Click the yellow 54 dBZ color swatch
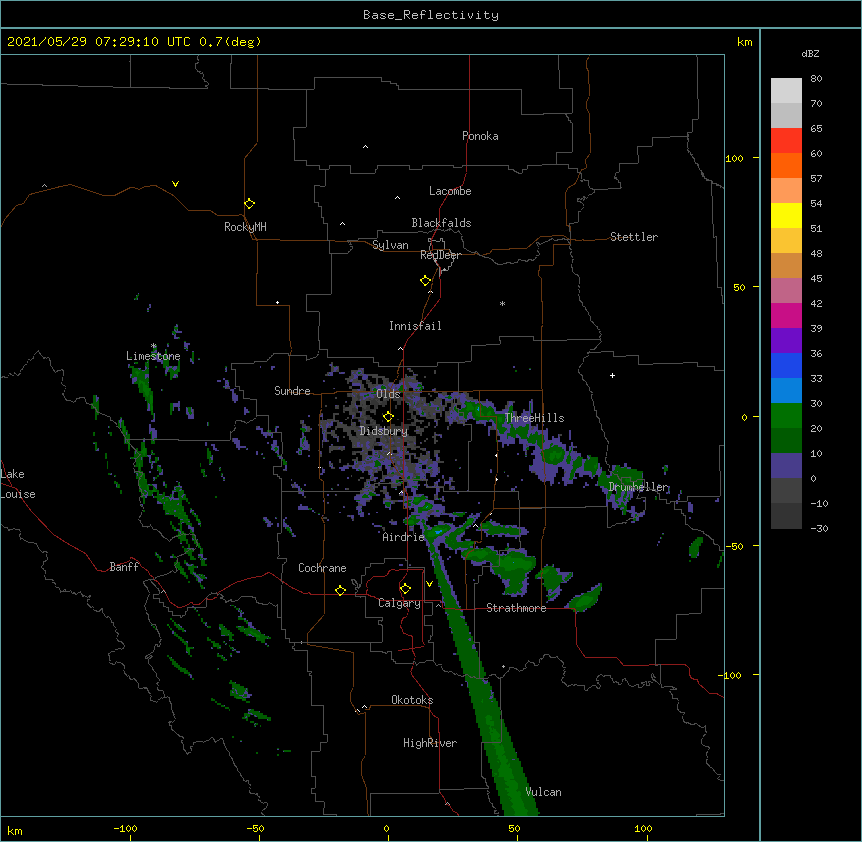 coord(786,215)
